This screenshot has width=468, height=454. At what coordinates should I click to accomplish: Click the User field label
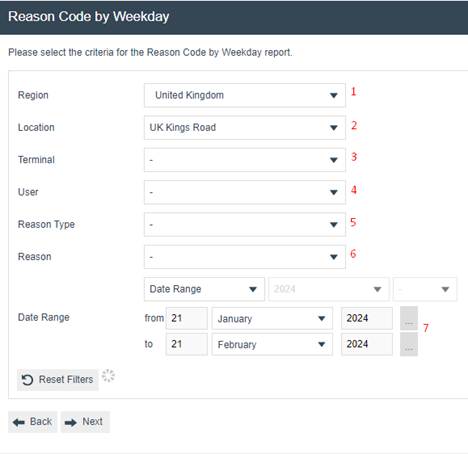[28, 192]
